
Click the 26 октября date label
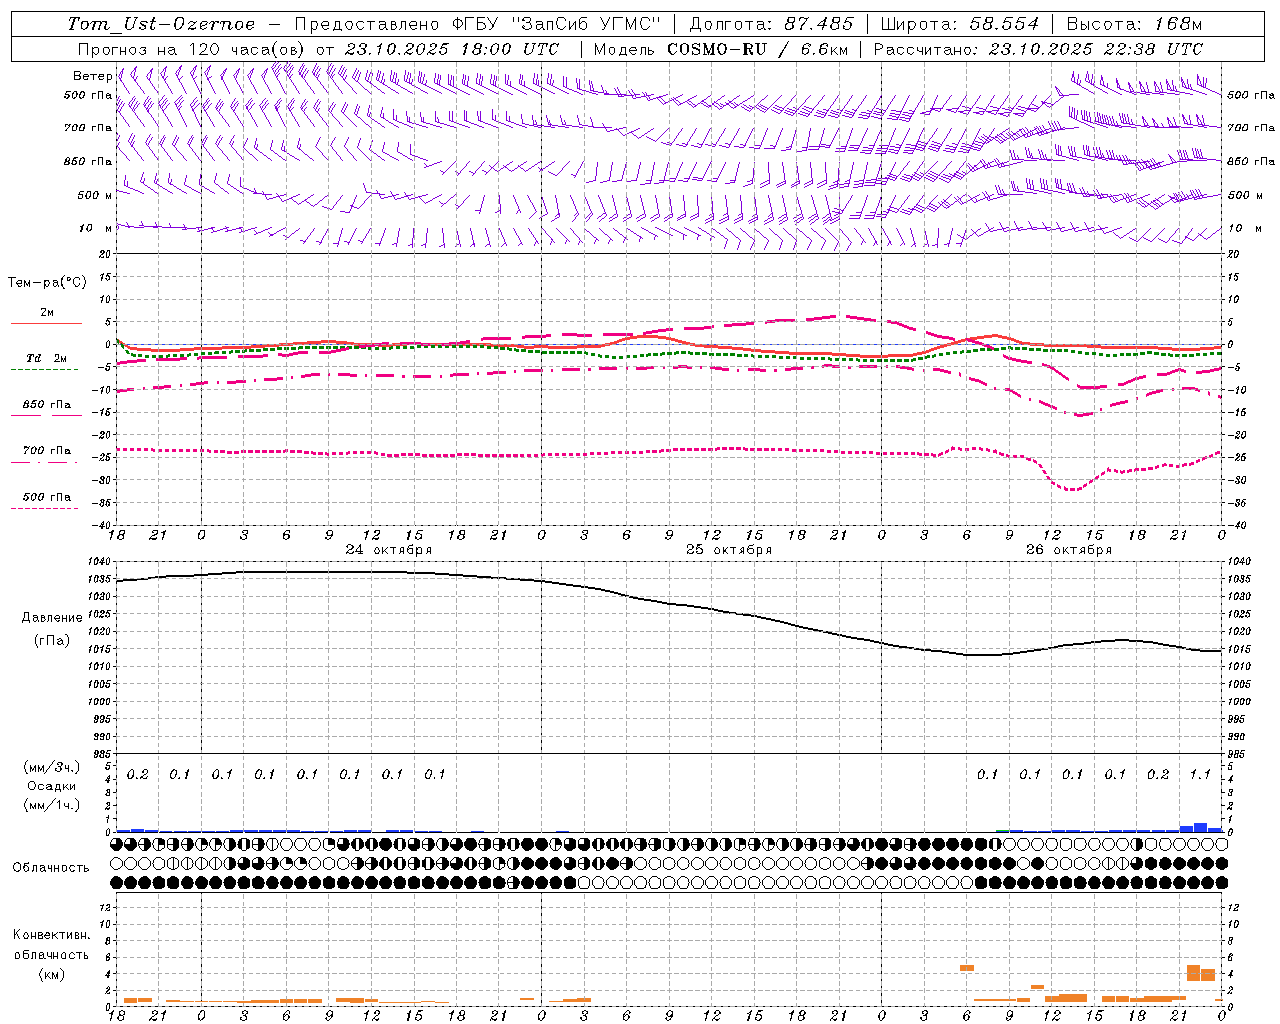[1068, 550]
